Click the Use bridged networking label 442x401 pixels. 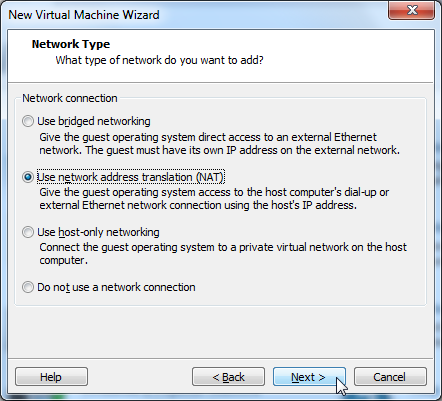point(94,121)
